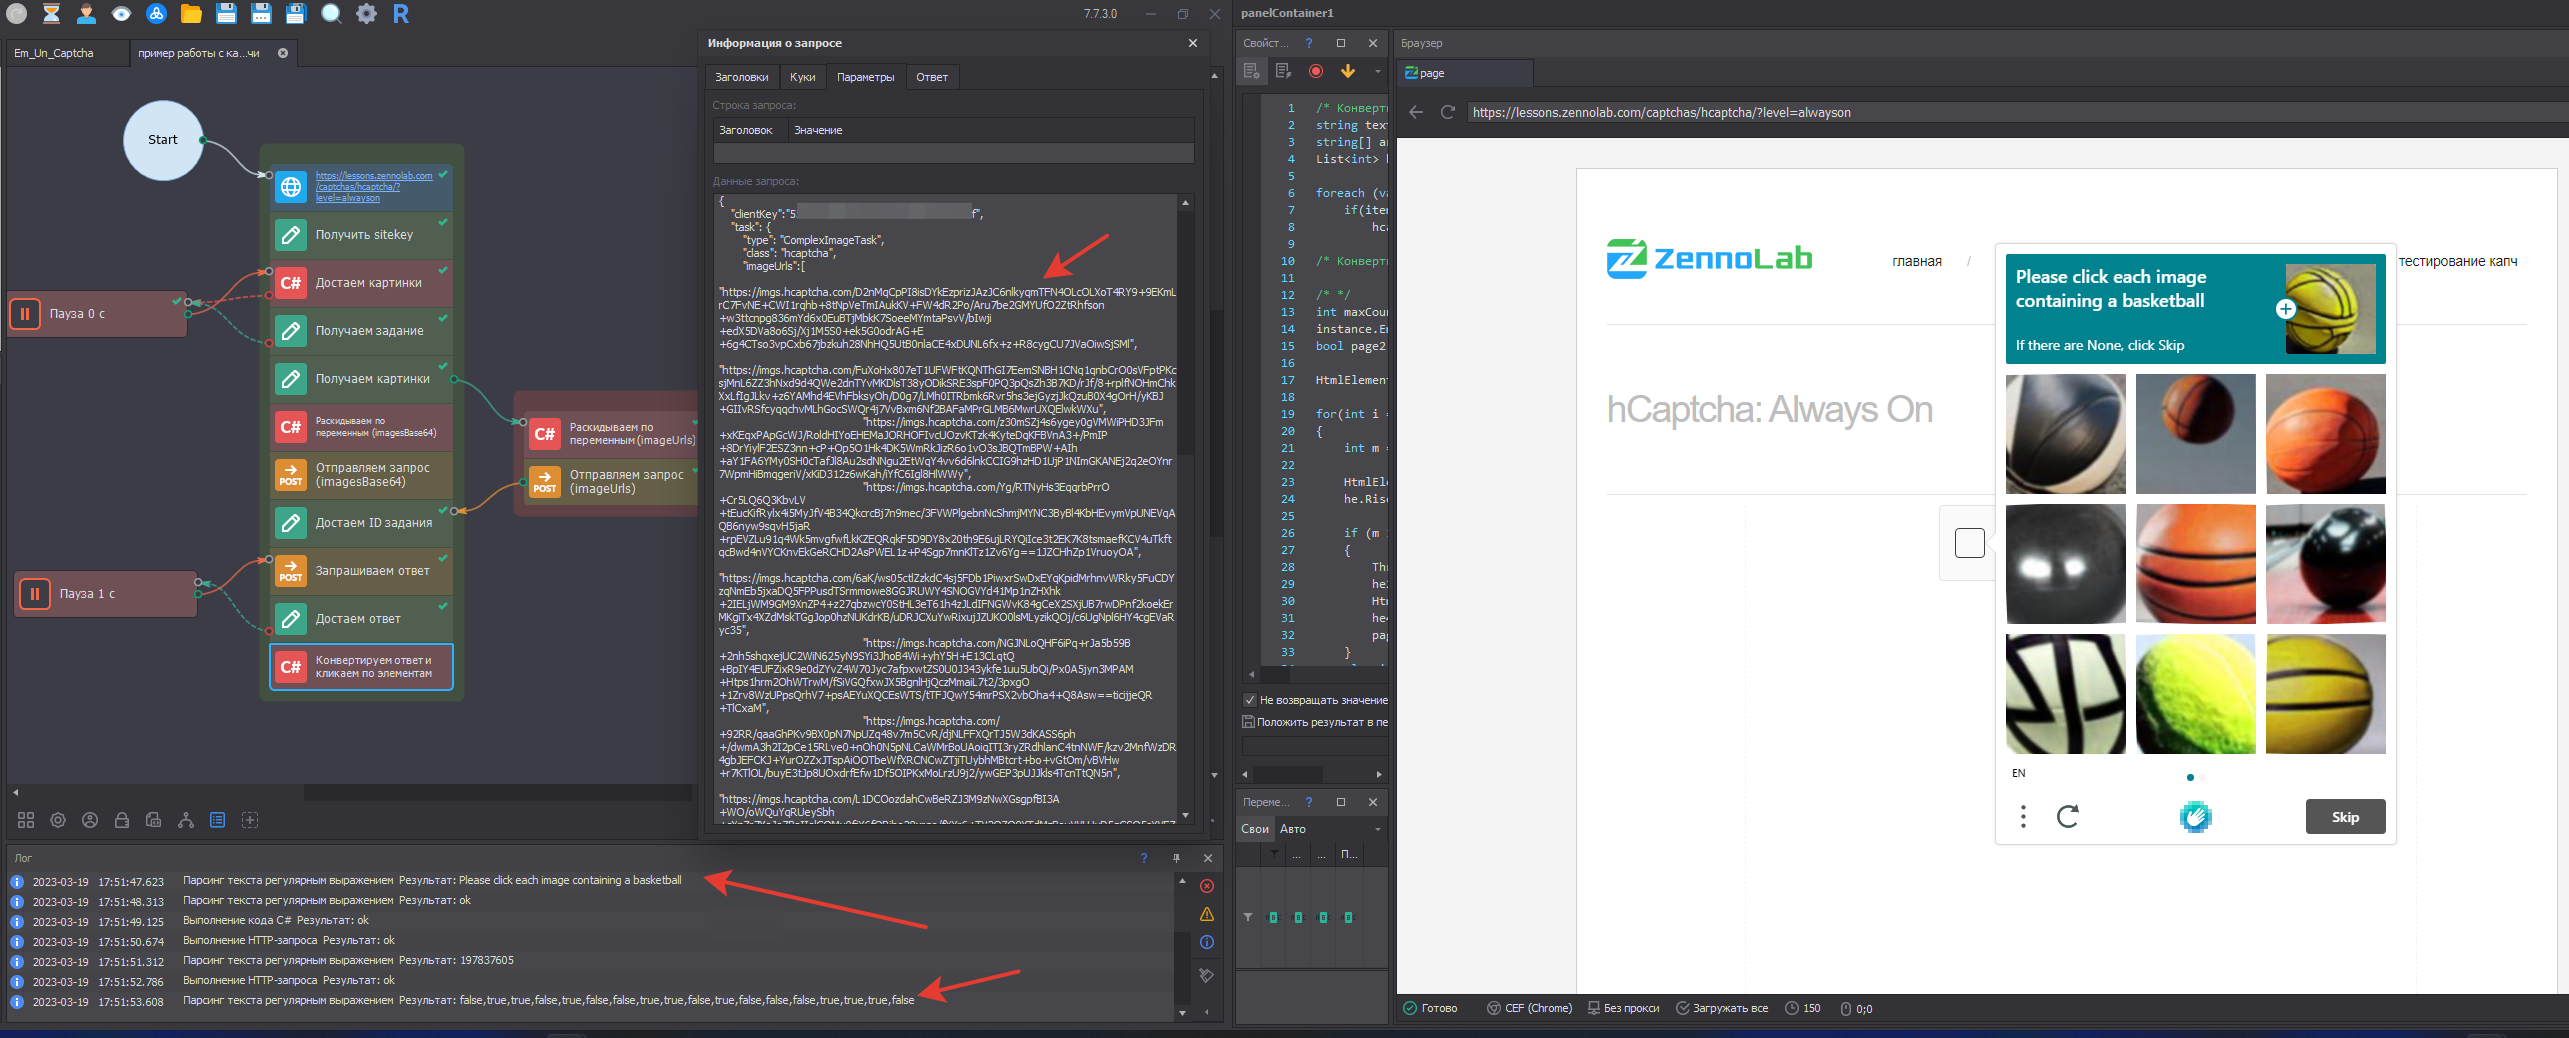Open the folder icon in top toolbar

tap(191, 14)
